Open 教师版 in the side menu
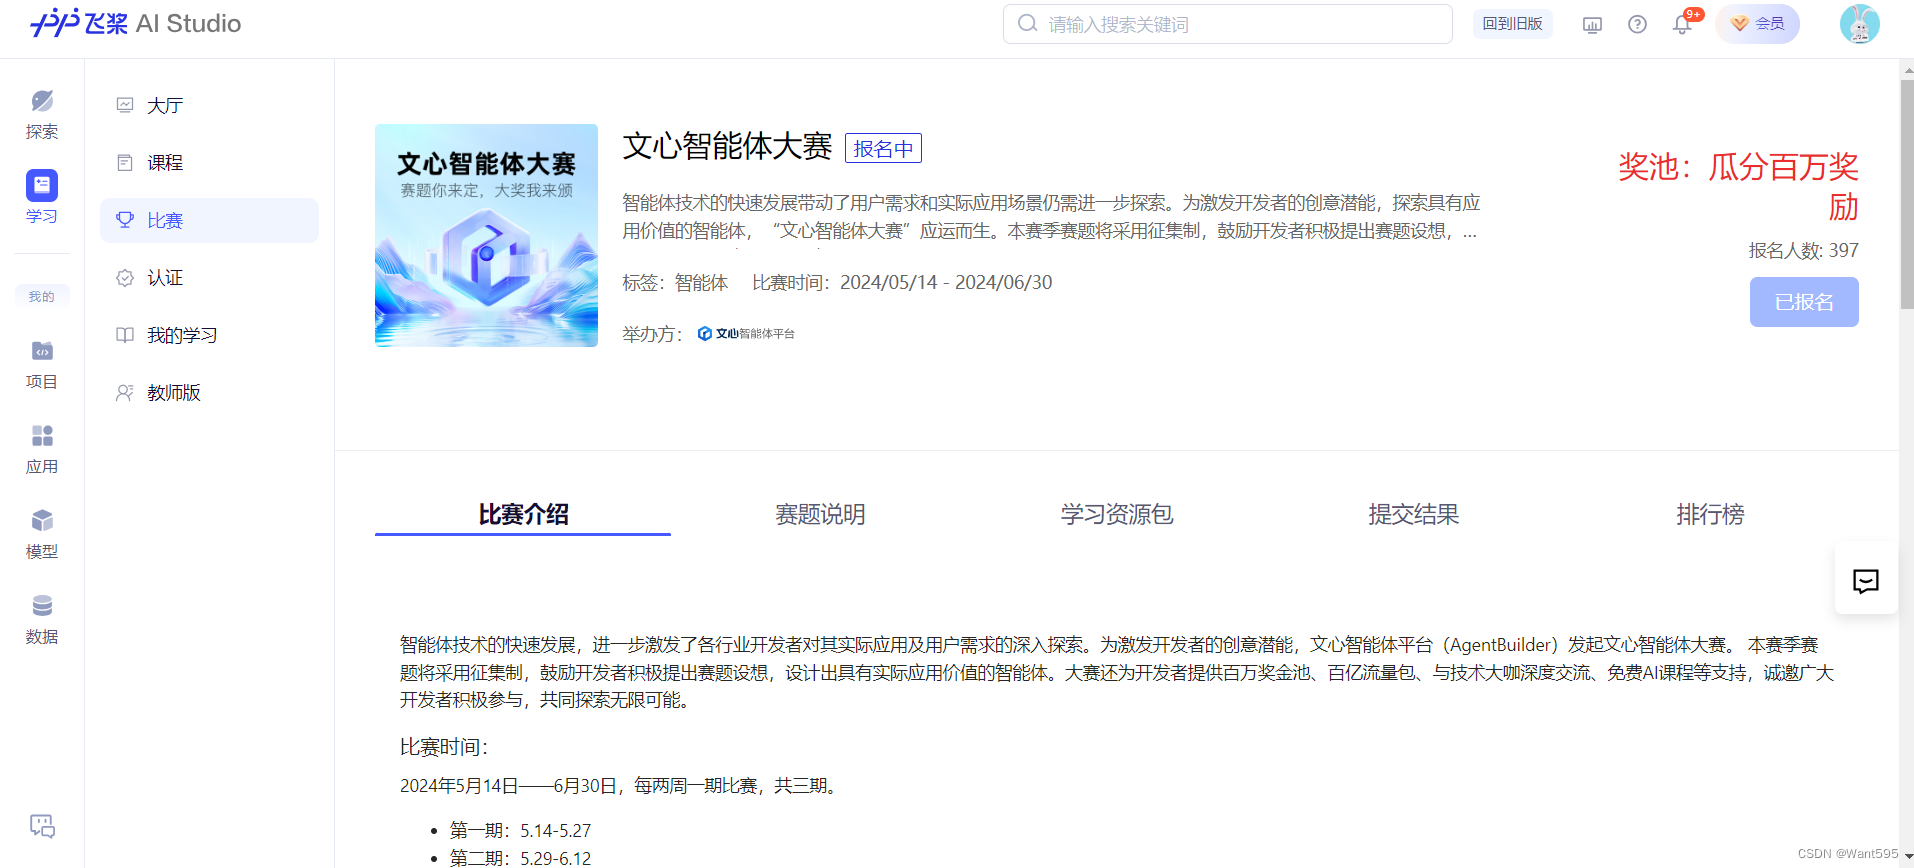The height and width of the screenshot is (868, 1914). pos(209,393)
